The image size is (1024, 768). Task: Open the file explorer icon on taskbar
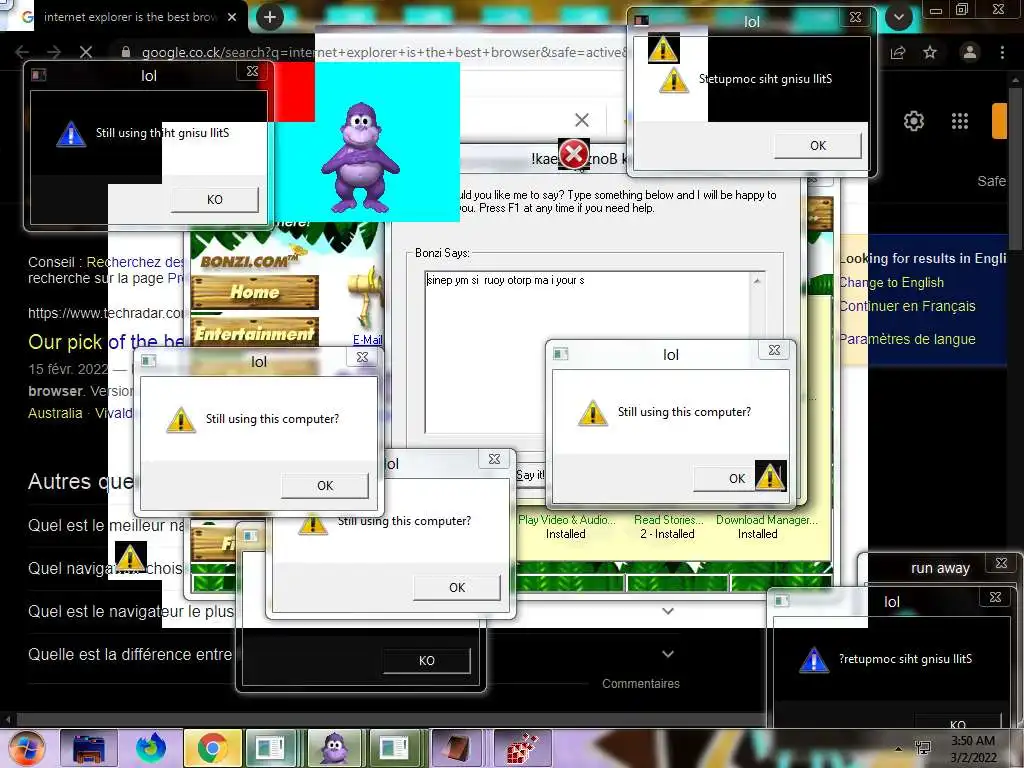(x=89, y=748)
